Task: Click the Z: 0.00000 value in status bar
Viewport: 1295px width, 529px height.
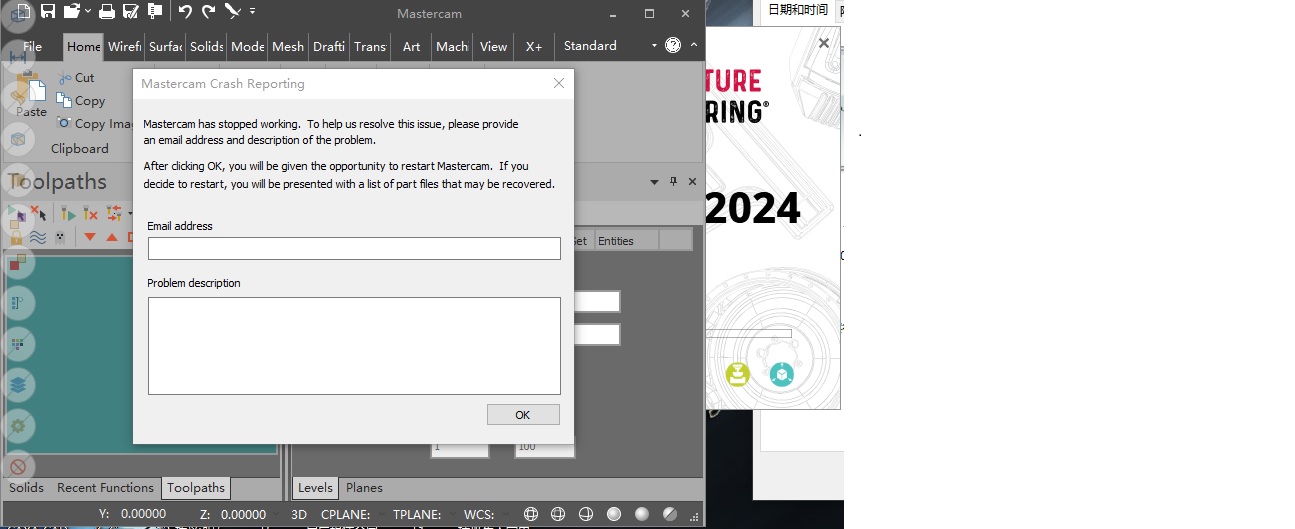Action: pyautogui.click(x=234, y=514)
